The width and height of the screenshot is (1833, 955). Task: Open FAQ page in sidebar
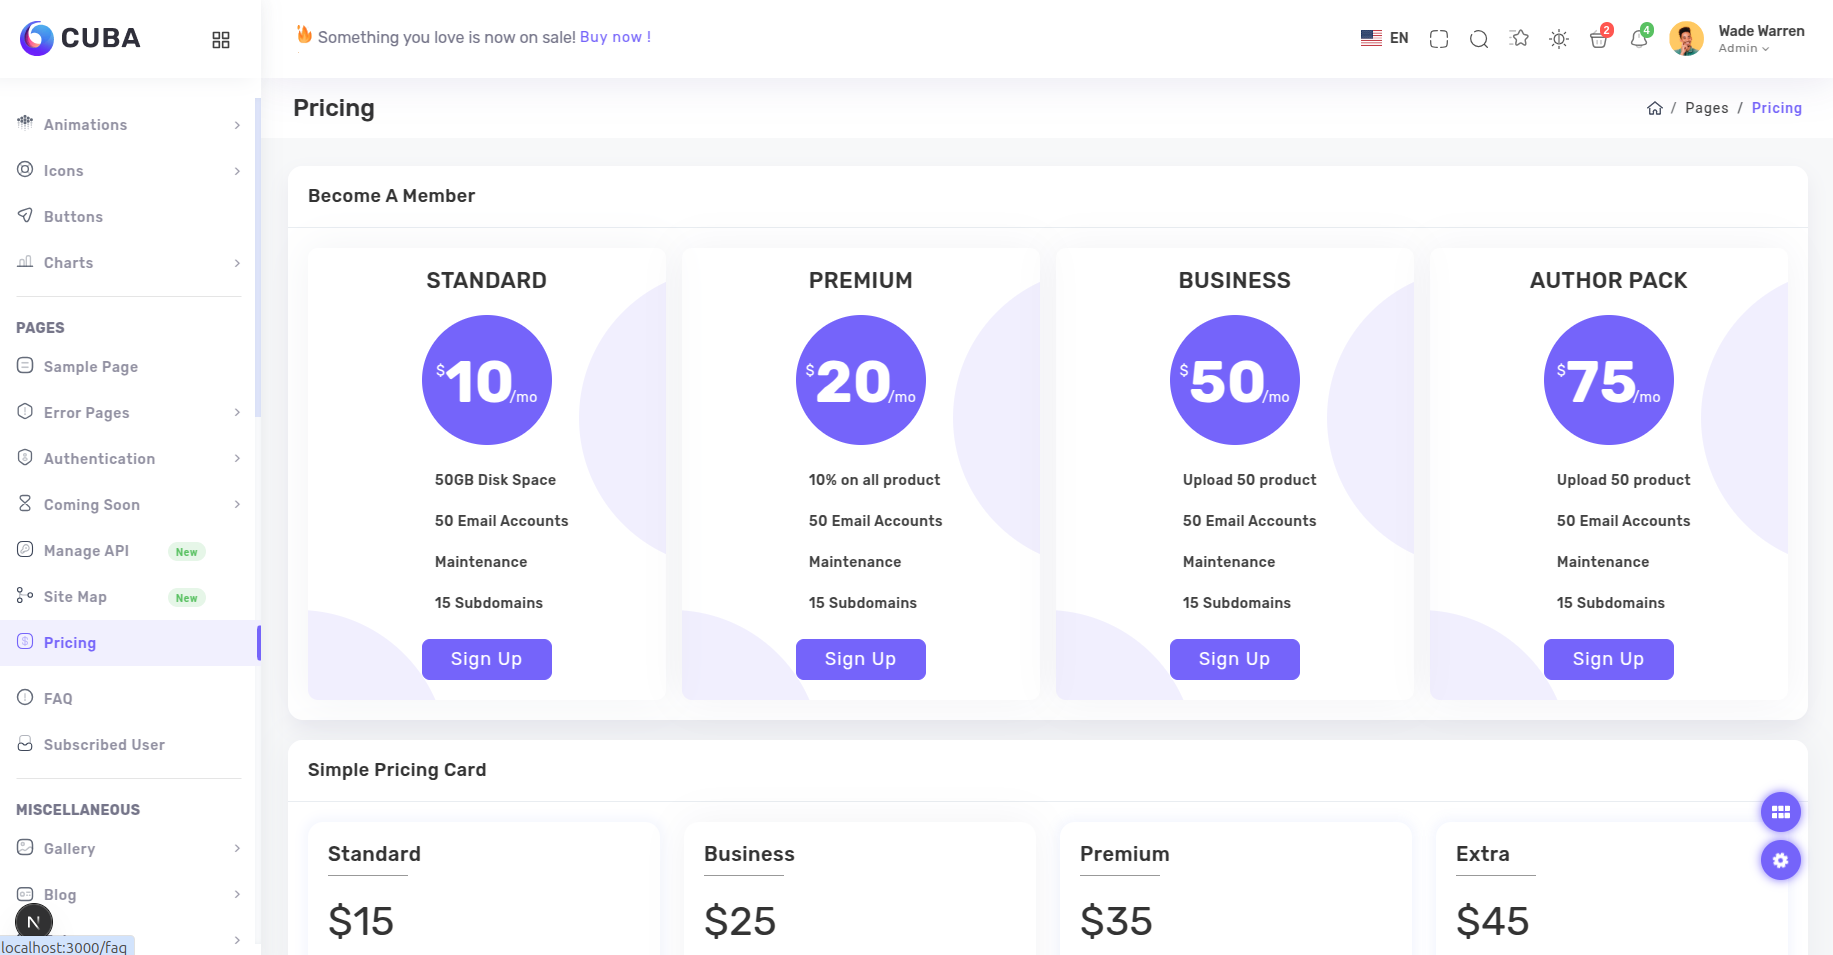(x=58, y=699)
